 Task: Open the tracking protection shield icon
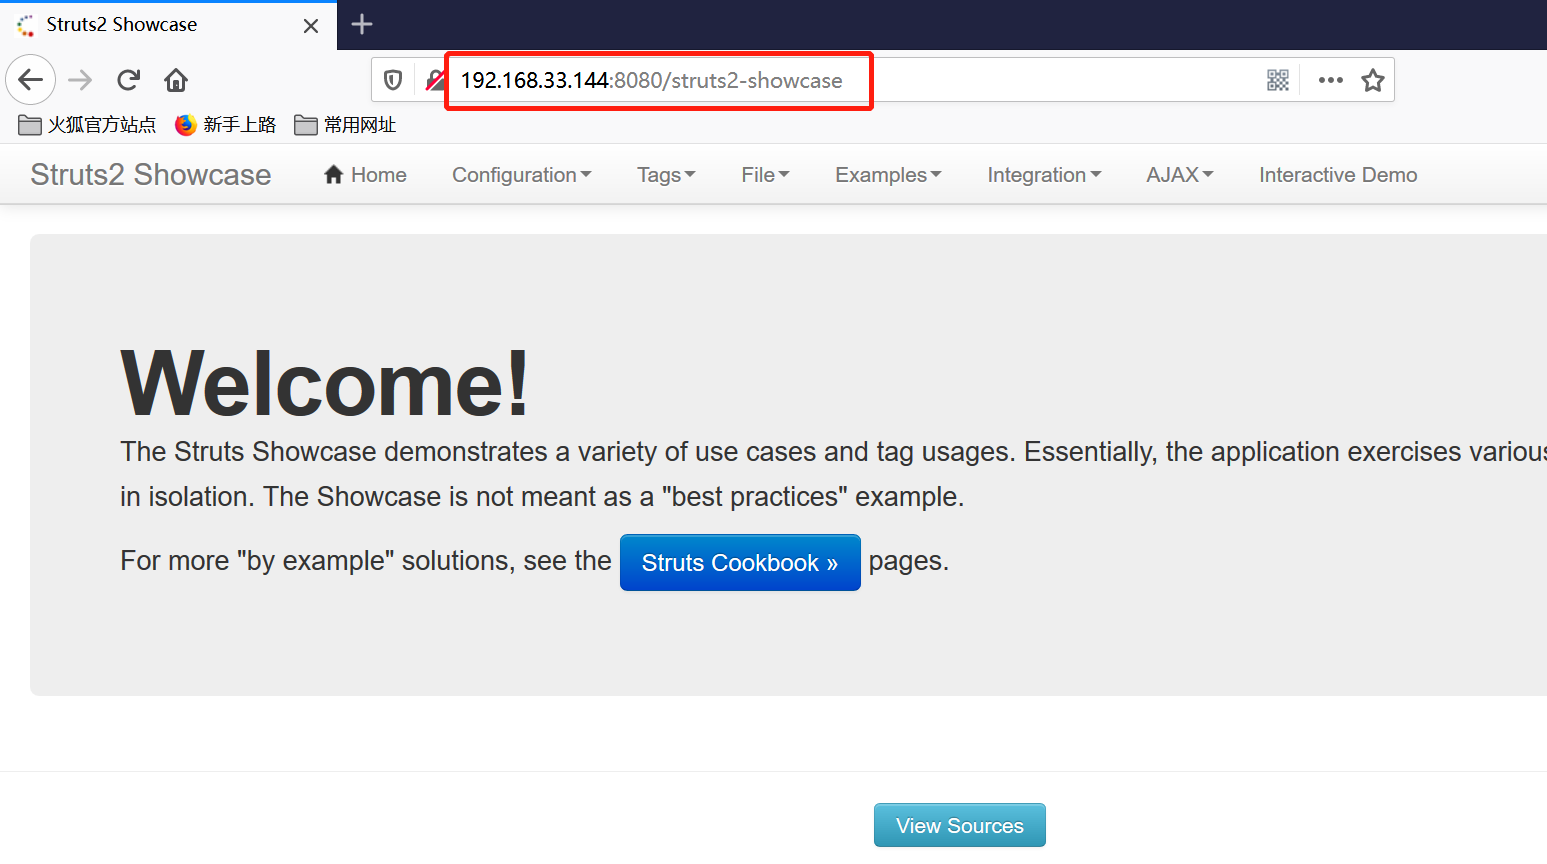[393, 80]
